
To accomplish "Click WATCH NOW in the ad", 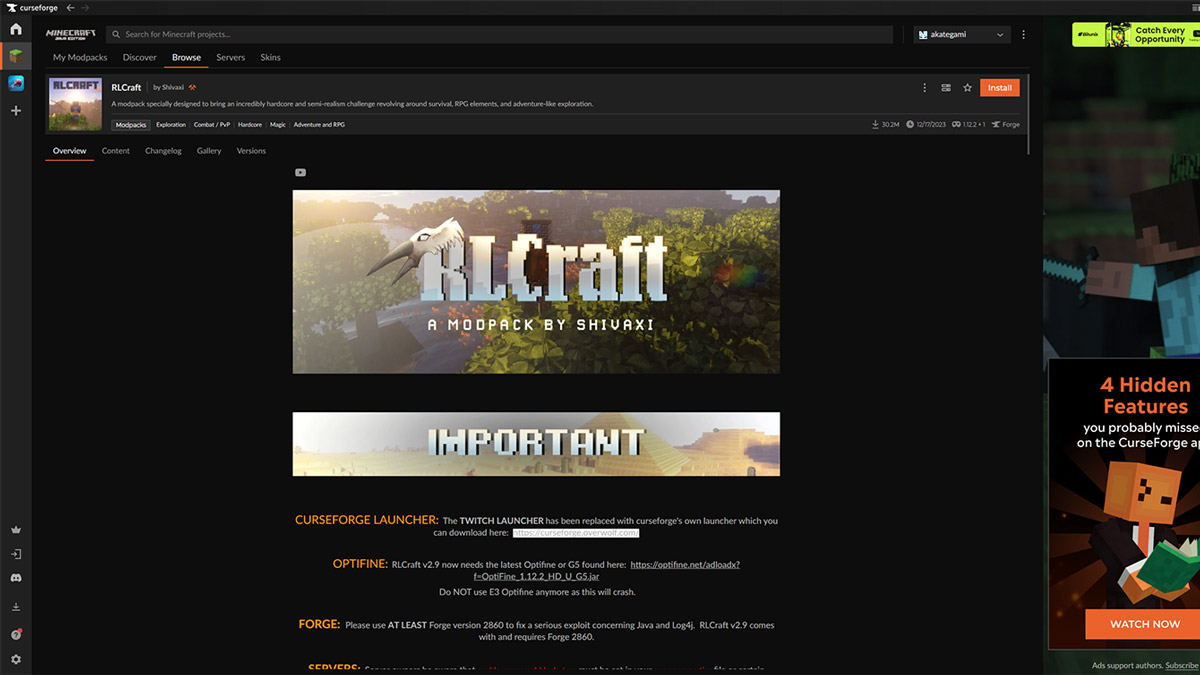I will pos(1145,624).
